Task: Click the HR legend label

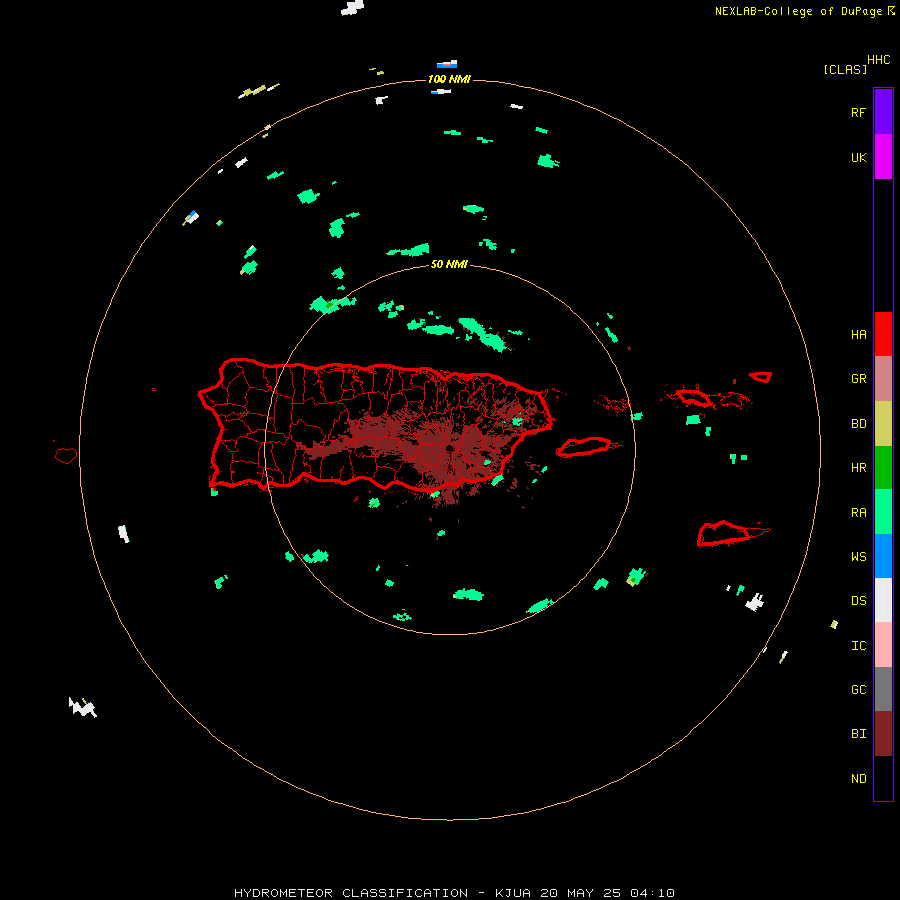Action: tap(858, 467)
